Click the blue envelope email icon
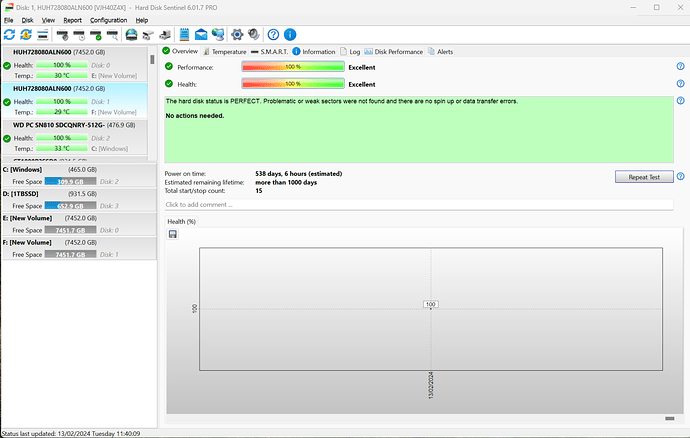 (x=201, y=34)
